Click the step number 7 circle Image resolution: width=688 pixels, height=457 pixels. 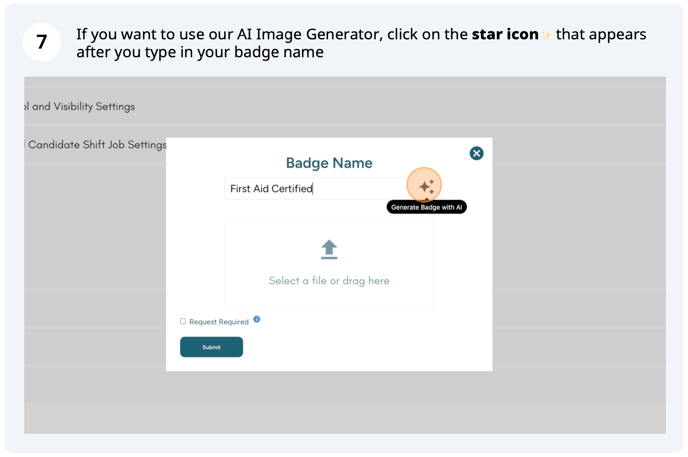pyautogui.click(x=41, y=42)
